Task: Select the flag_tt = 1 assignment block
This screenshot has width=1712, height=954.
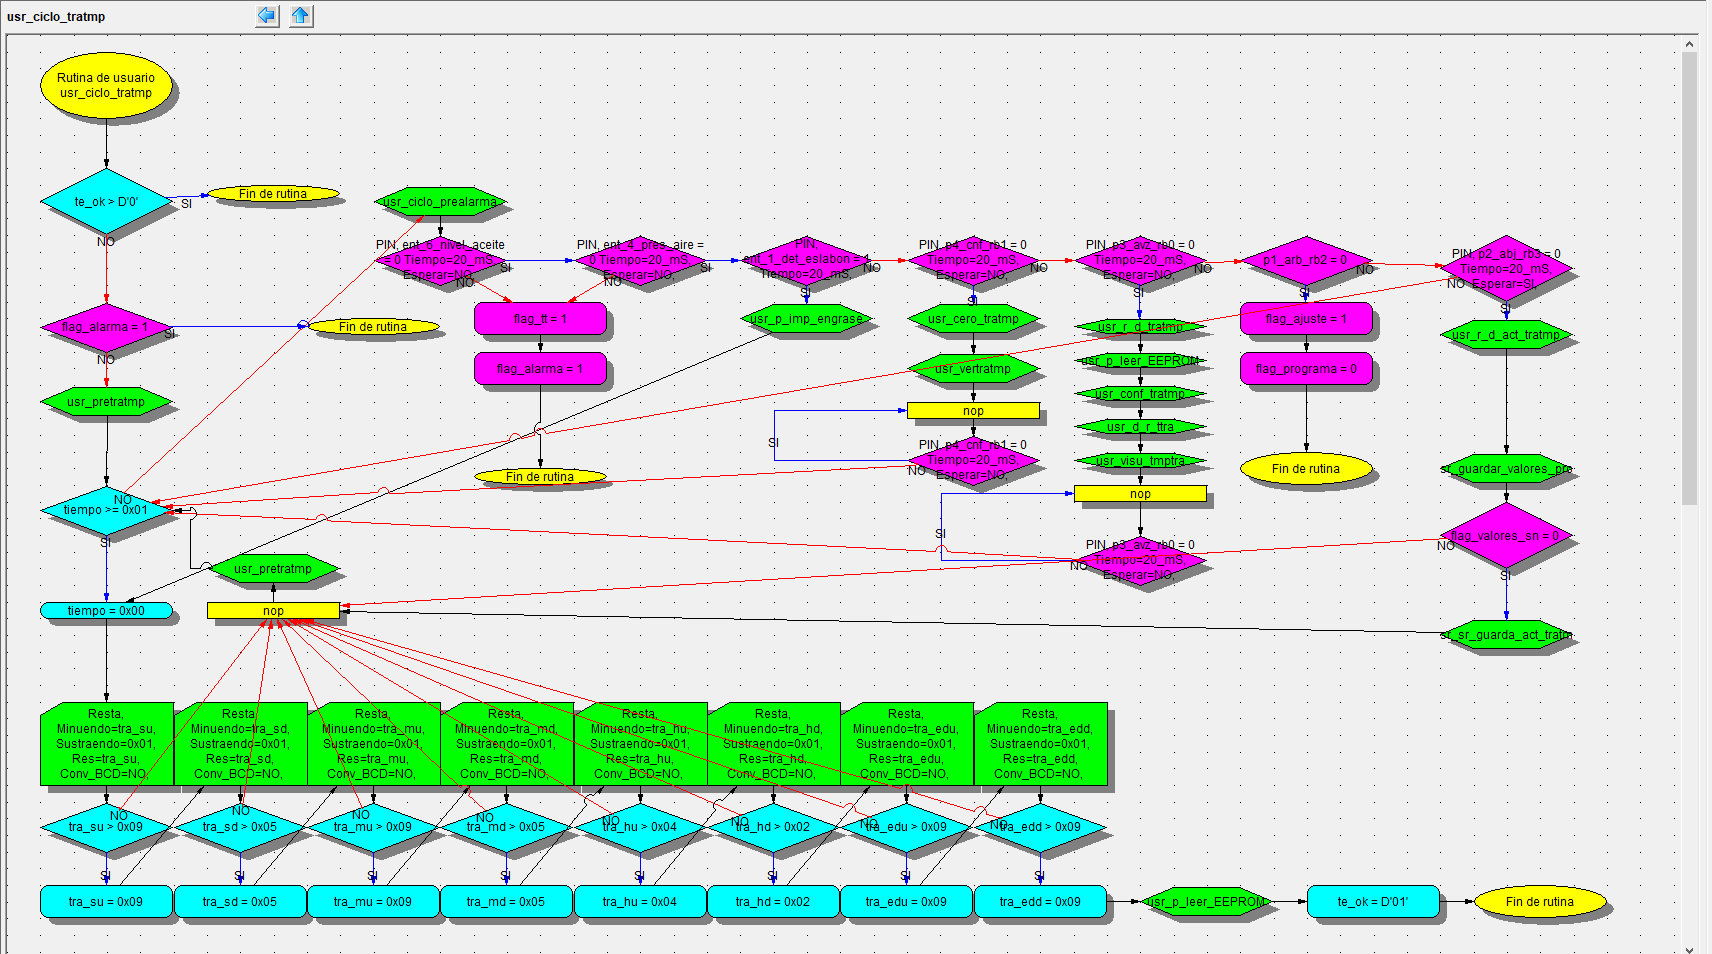Action: point(540,319)
